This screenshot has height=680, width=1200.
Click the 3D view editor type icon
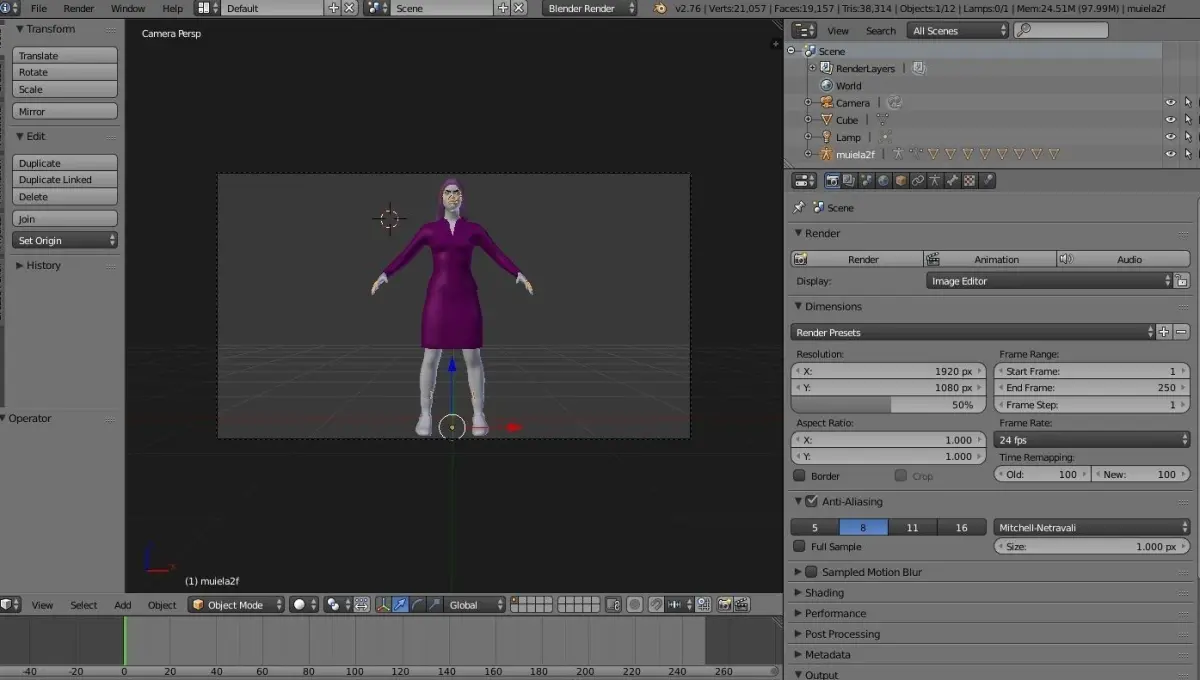[x=10, y=605]
